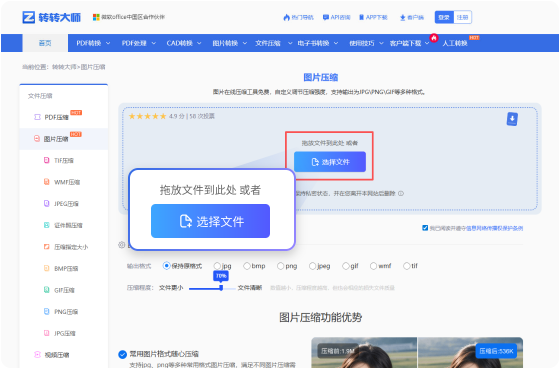Click the 压缩后:536K sample image

click(470, 352)
